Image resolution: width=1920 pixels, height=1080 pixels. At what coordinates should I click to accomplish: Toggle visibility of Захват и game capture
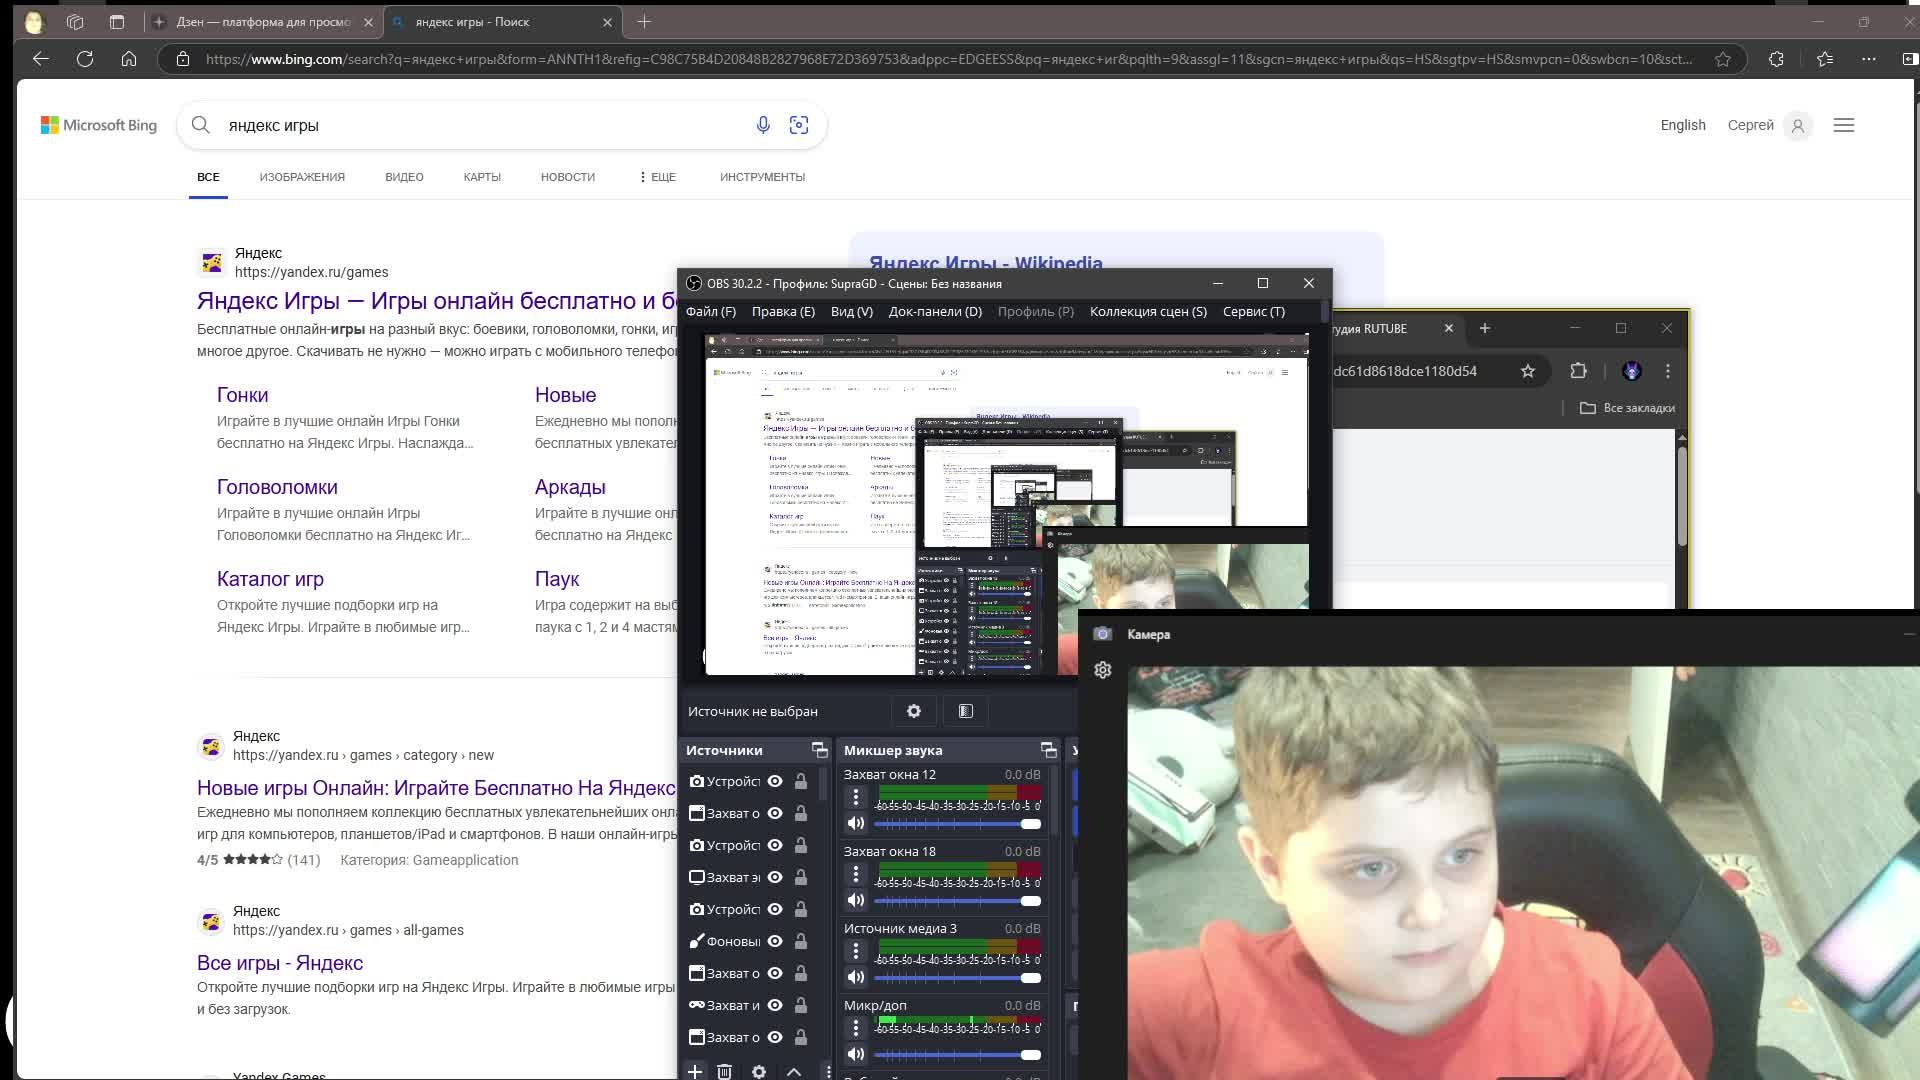point(775,1005)
